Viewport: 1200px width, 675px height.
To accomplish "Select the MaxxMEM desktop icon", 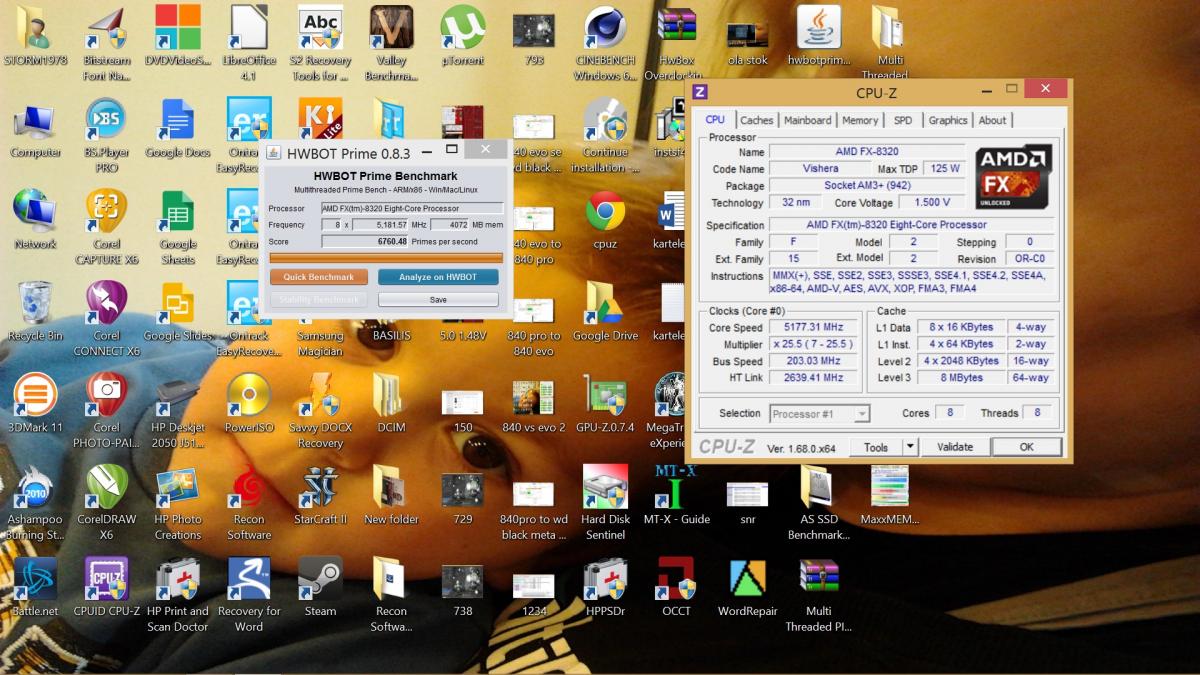I will [890, 495].
